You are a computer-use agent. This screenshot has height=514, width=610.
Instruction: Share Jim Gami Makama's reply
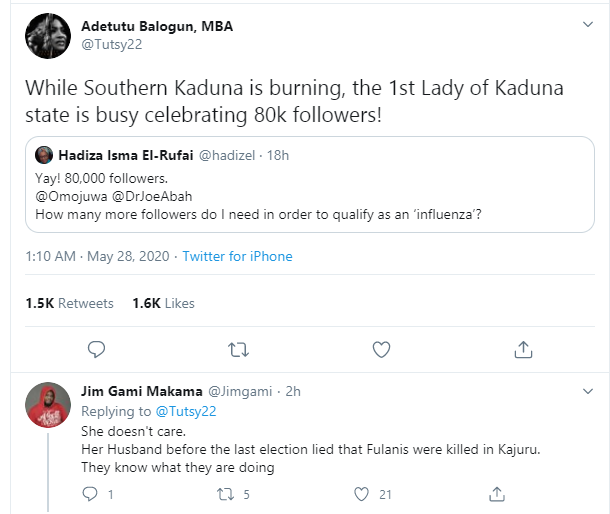click(x=497, y=493)
